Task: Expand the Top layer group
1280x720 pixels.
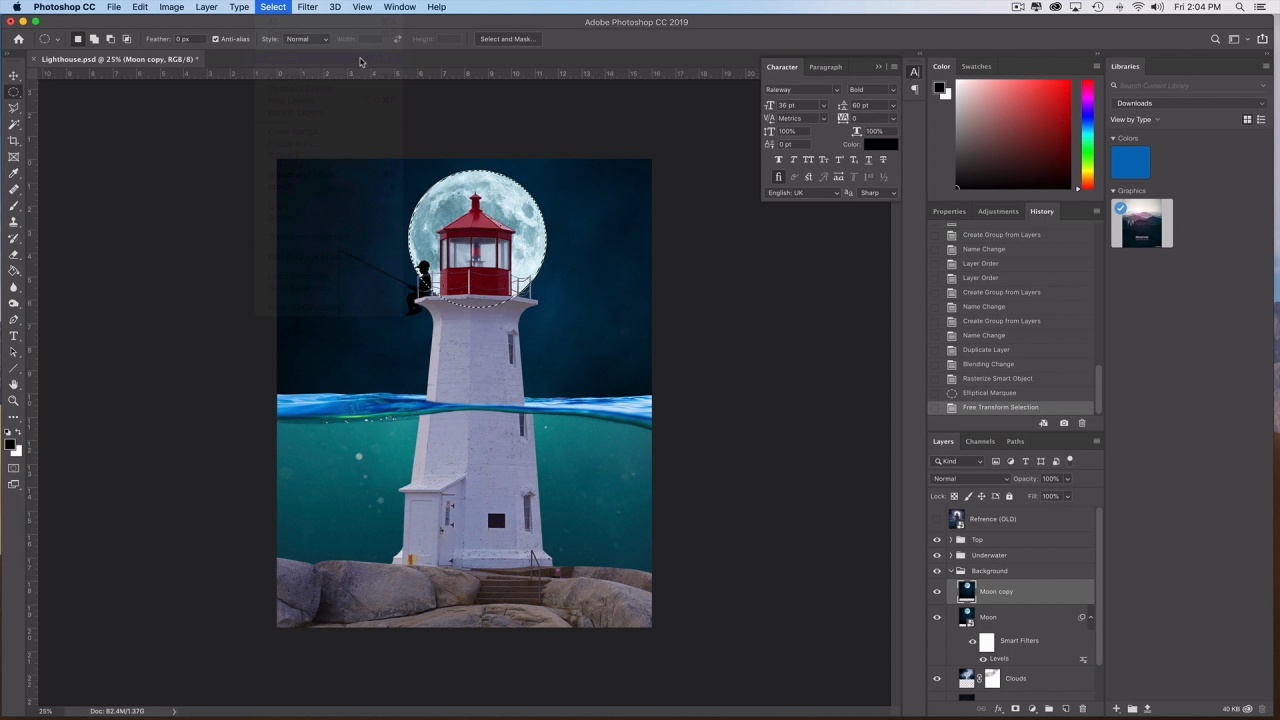Action: point(950,540)
